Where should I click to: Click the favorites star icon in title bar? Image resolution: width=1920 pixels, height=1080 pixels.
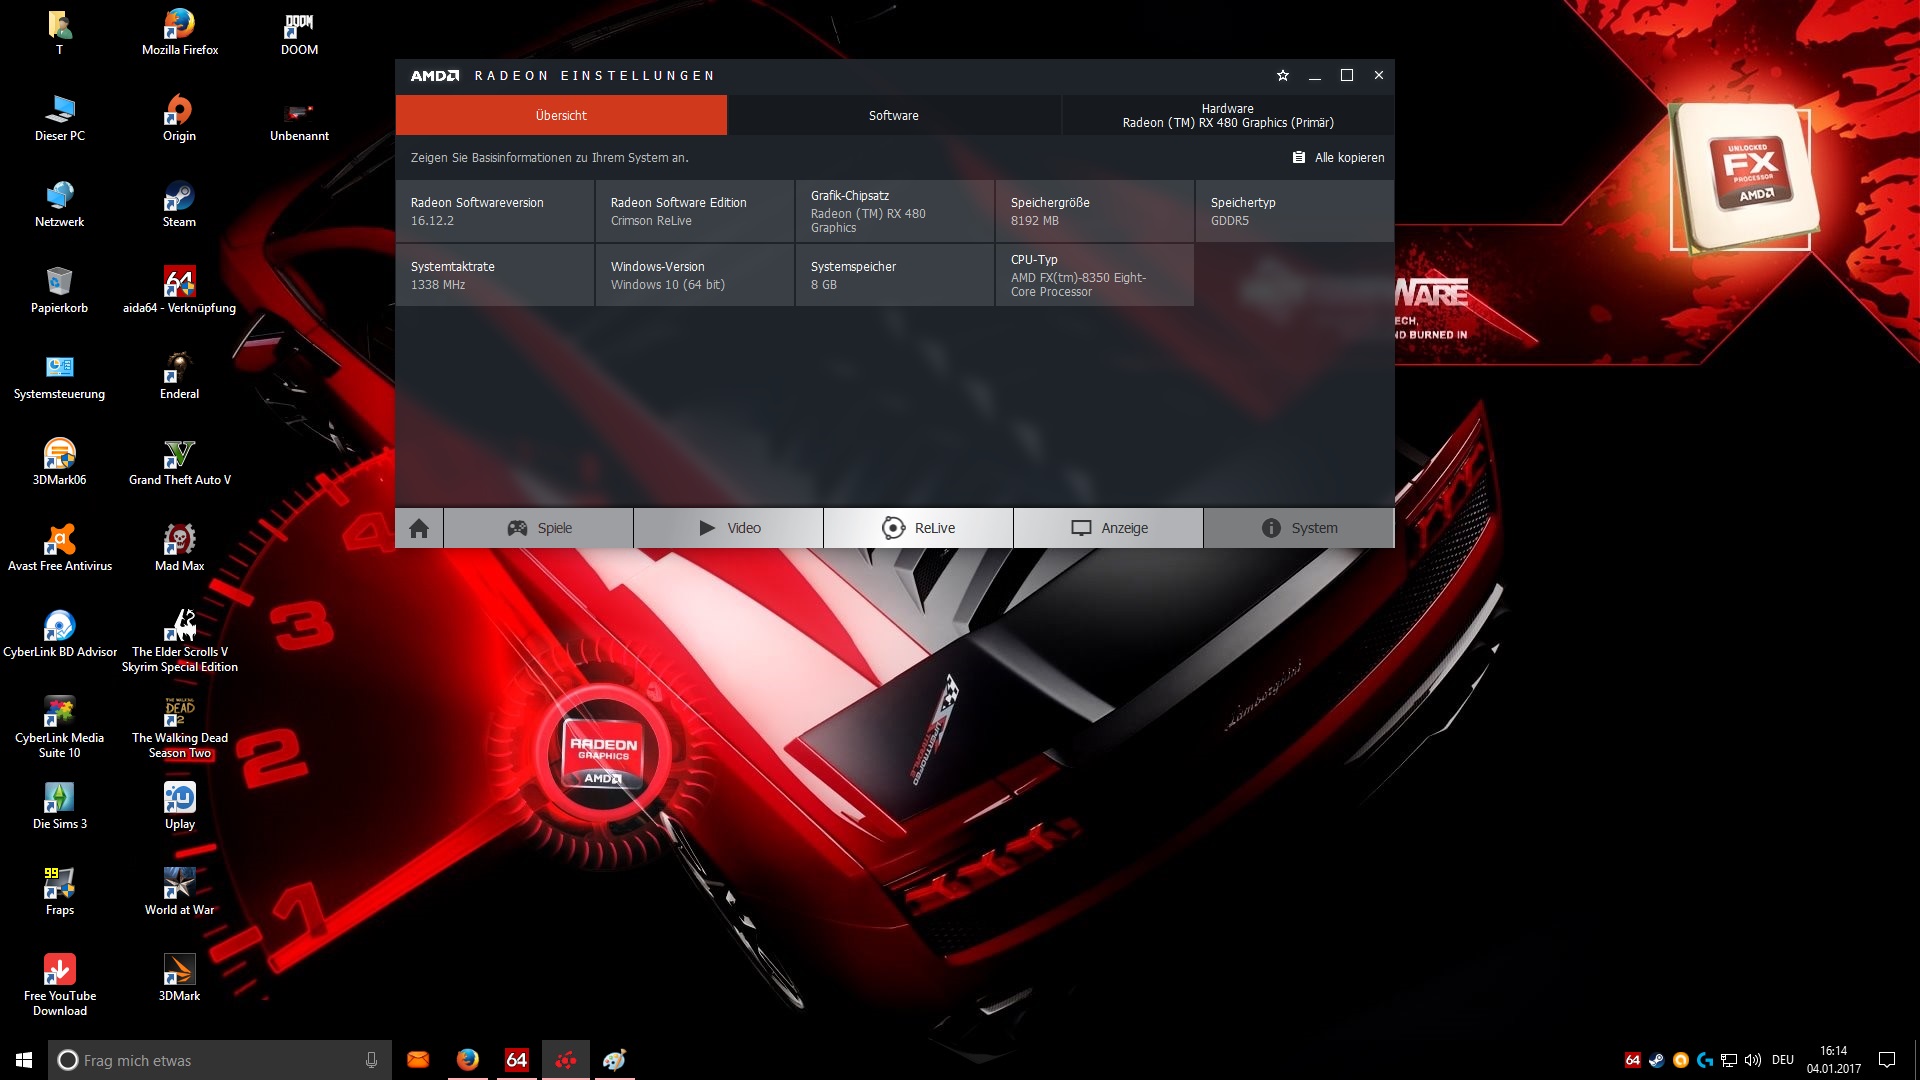(x=1283, y=76)
